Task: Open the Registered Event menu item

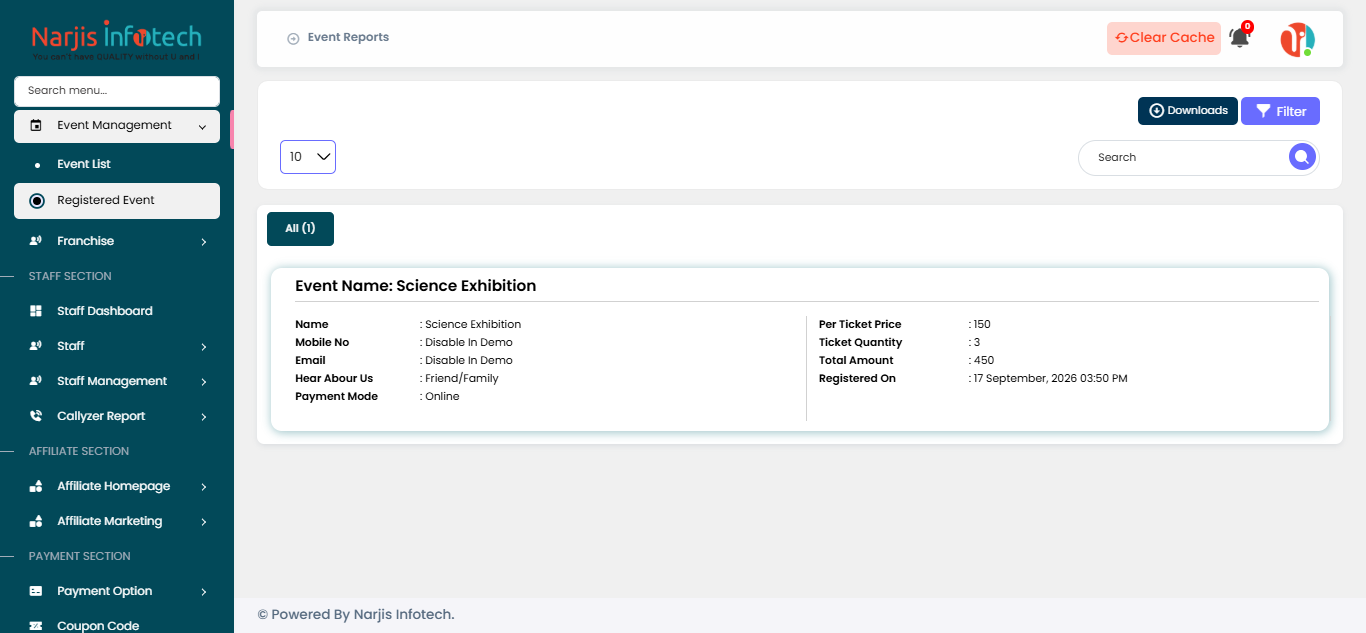Action: [x=117, y=201]
